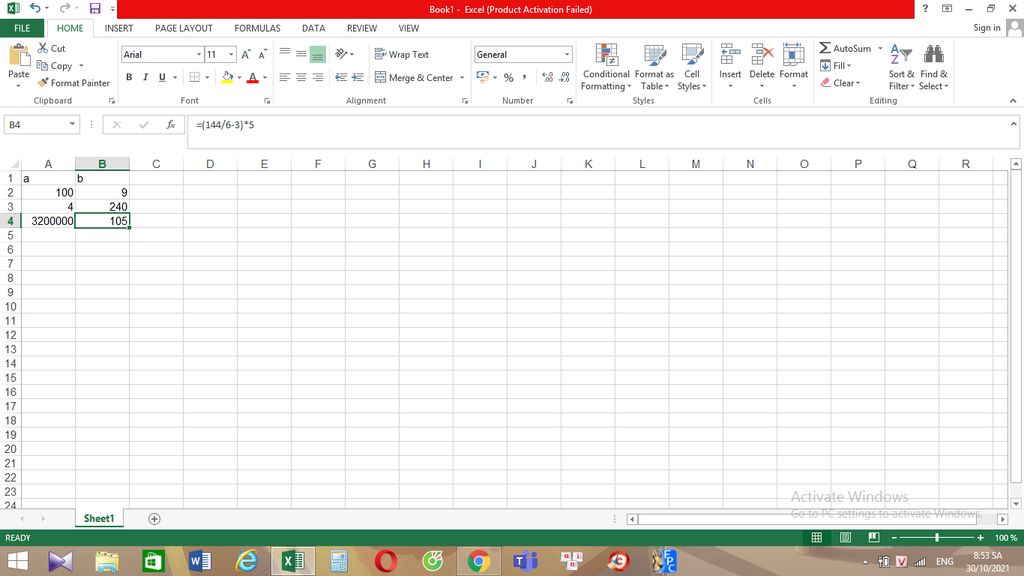Click in the formula bar text
Screen dimensions: 1024x576
pyautogui.click(x=225, y=125)
